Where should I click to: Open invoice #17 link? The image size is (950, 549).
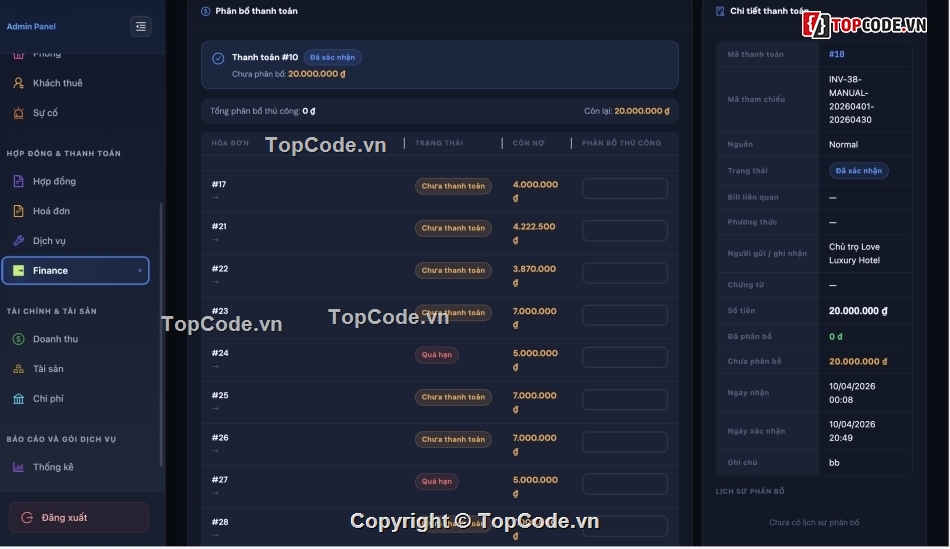219,184
